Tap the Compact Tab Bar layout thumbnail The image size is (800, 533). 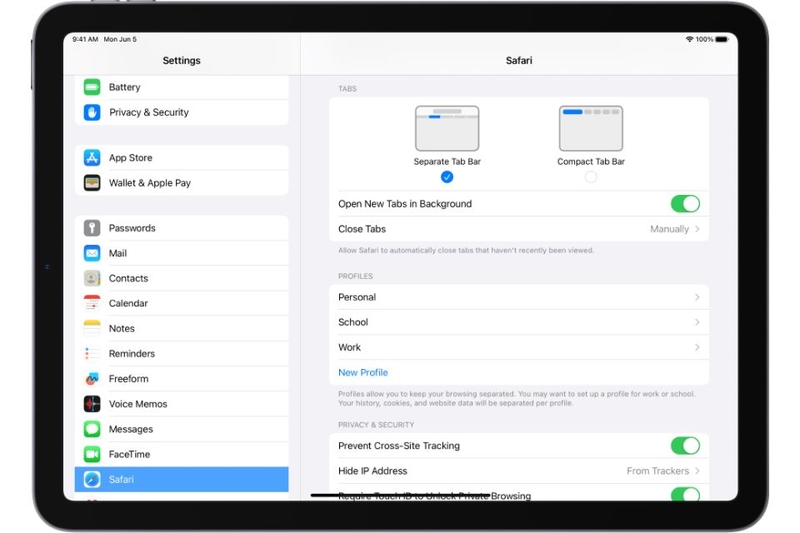click(591, 128)
